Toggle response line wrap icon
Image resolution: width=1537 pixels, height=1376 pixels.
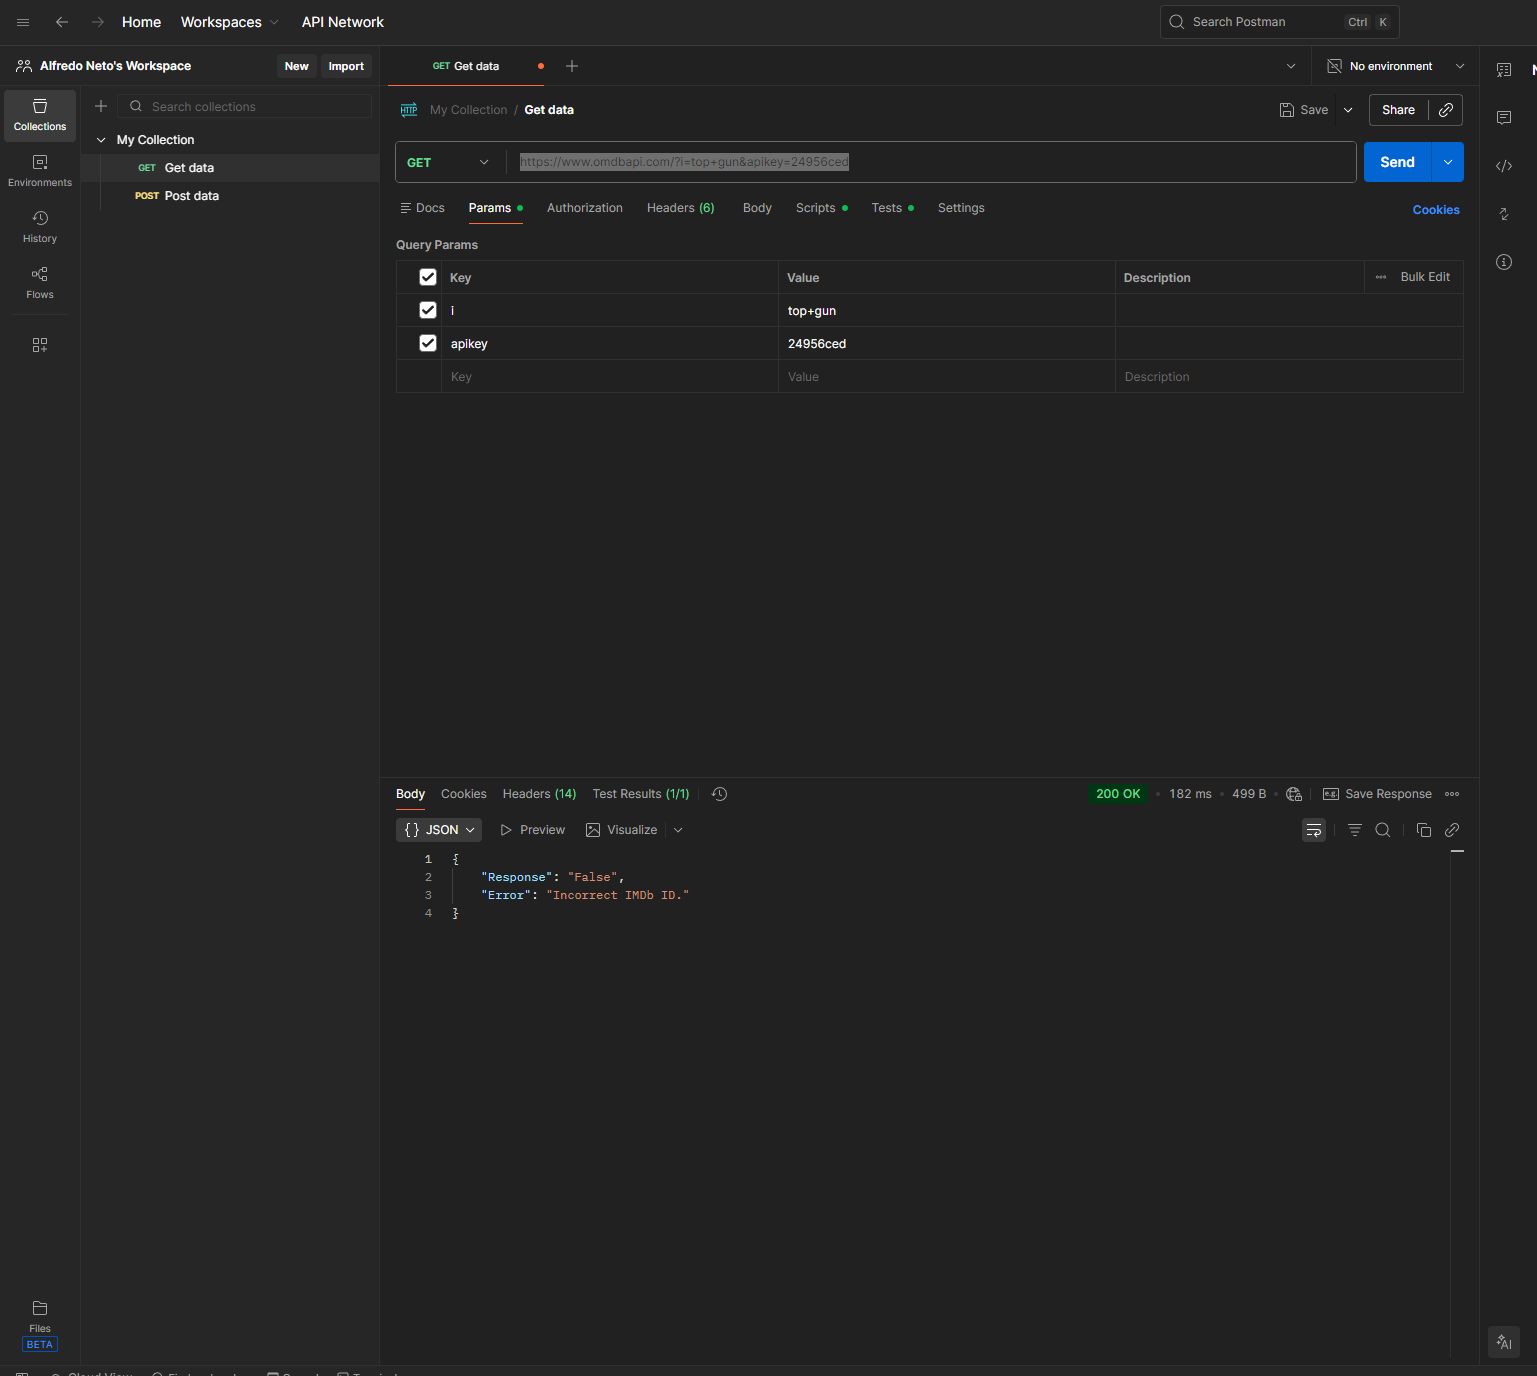1313,830
